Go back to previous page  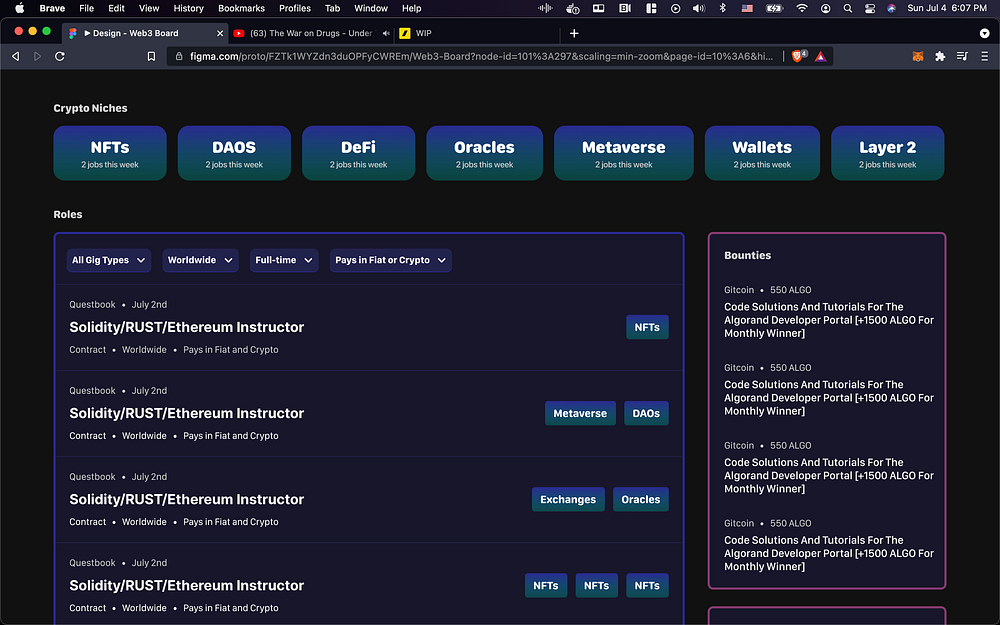(x=16, y=56)
